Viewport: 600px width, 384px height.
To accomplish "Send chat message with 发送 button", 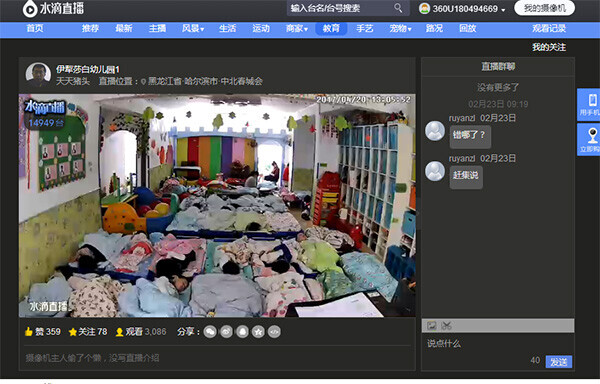I will [x=559, y=361].
